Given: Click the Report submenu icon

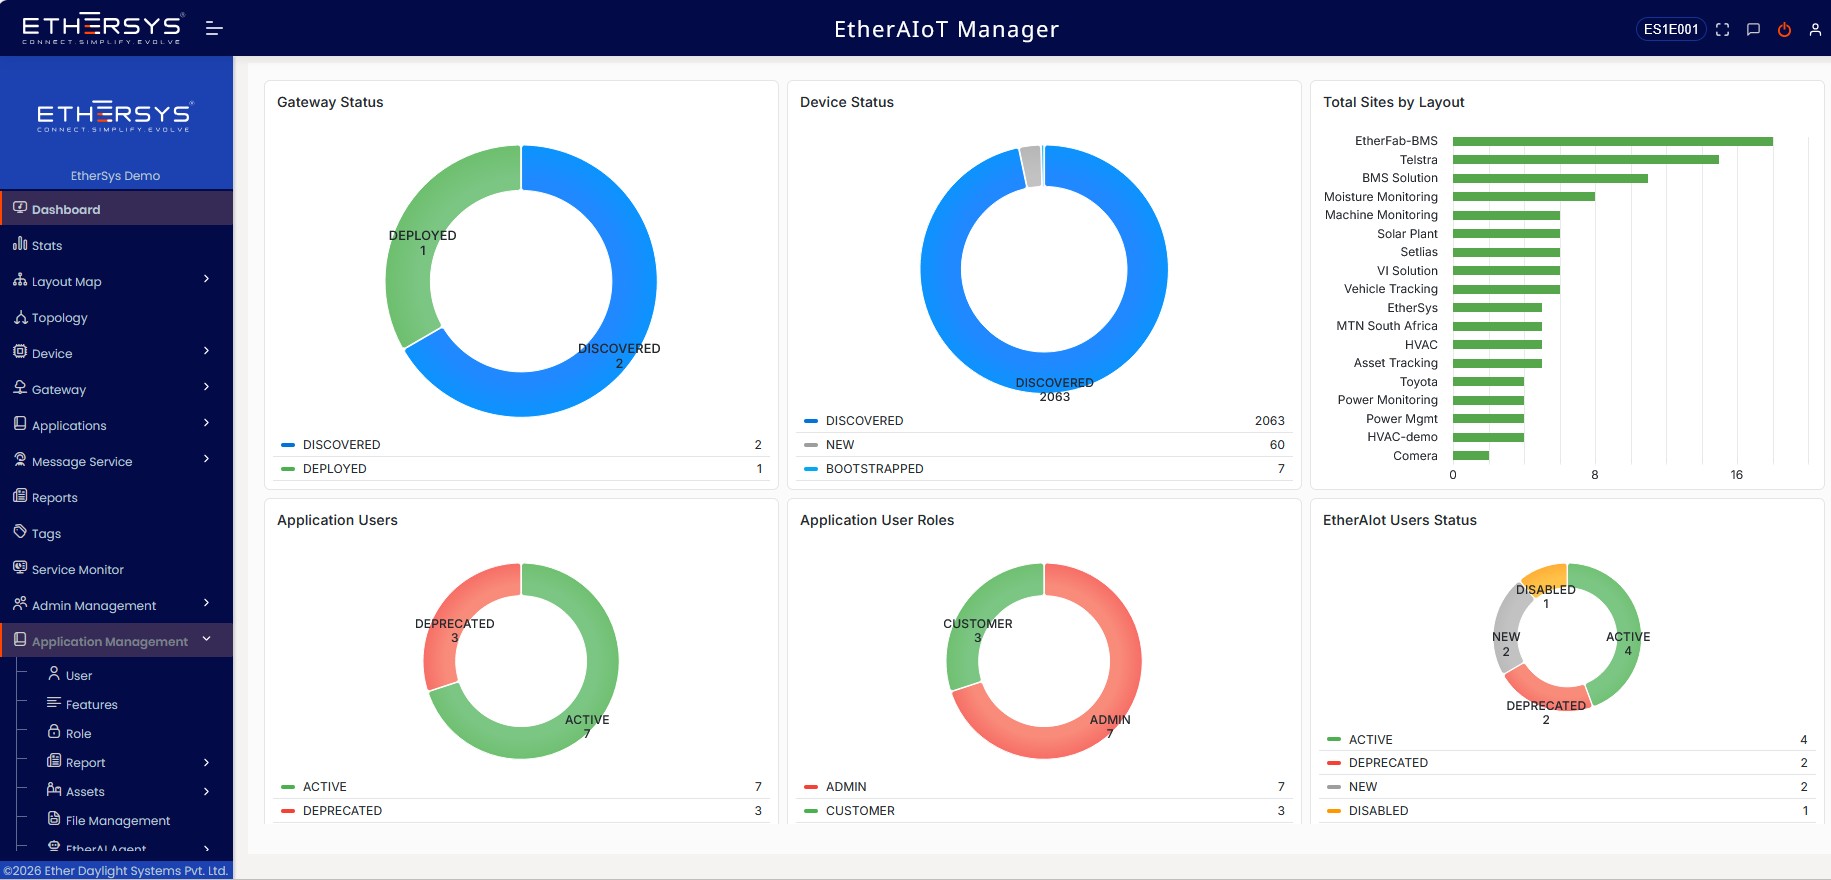Looking at the screenshot, I should click(54, 761).
